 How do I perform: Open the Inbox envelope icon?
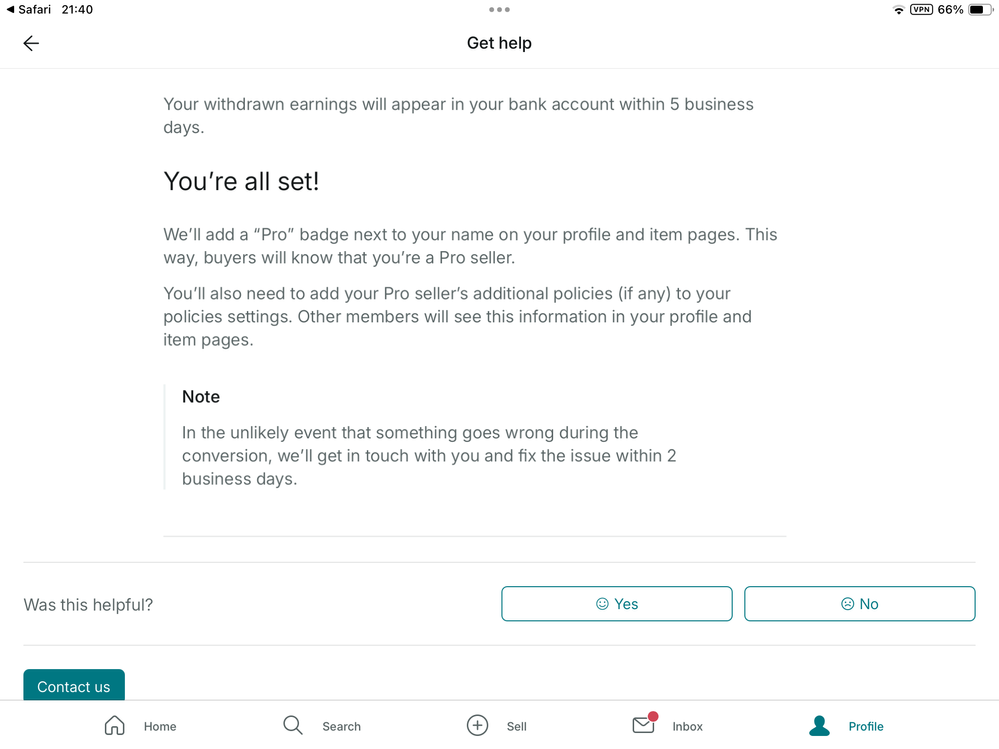(644, 724)
